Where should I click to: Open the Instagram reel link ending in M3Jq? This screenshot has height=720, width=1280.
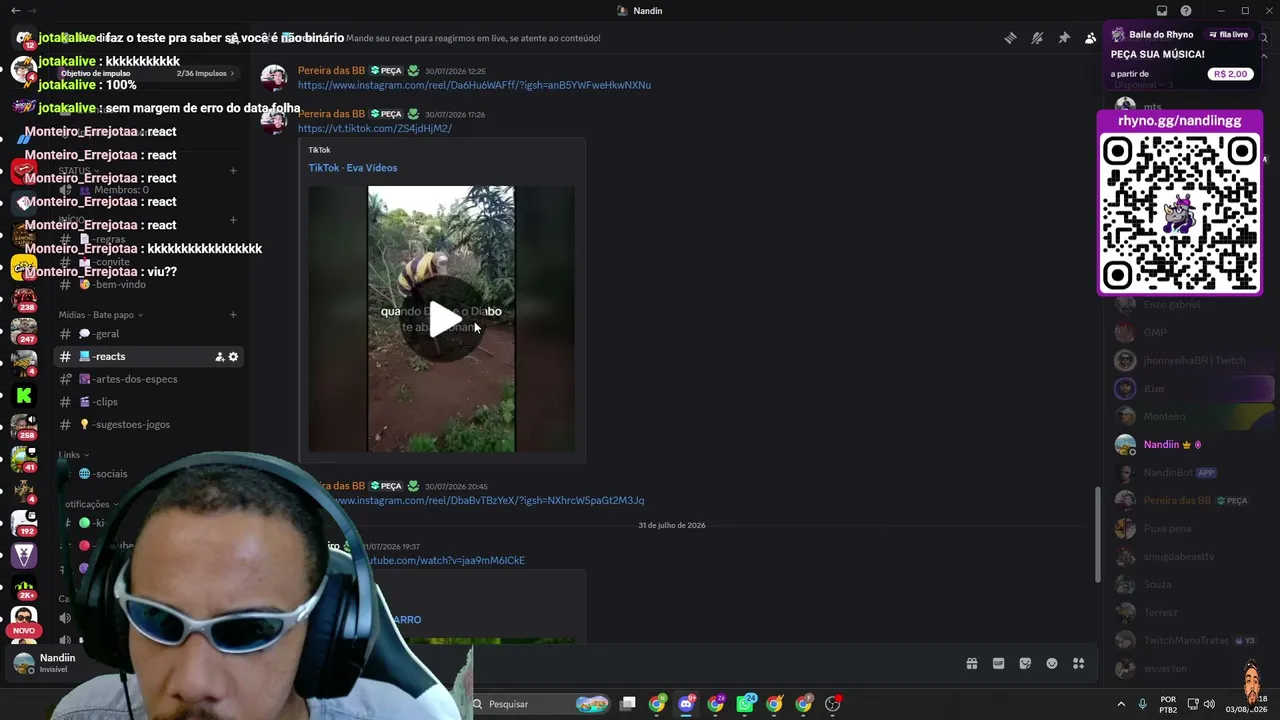[487, 500]
